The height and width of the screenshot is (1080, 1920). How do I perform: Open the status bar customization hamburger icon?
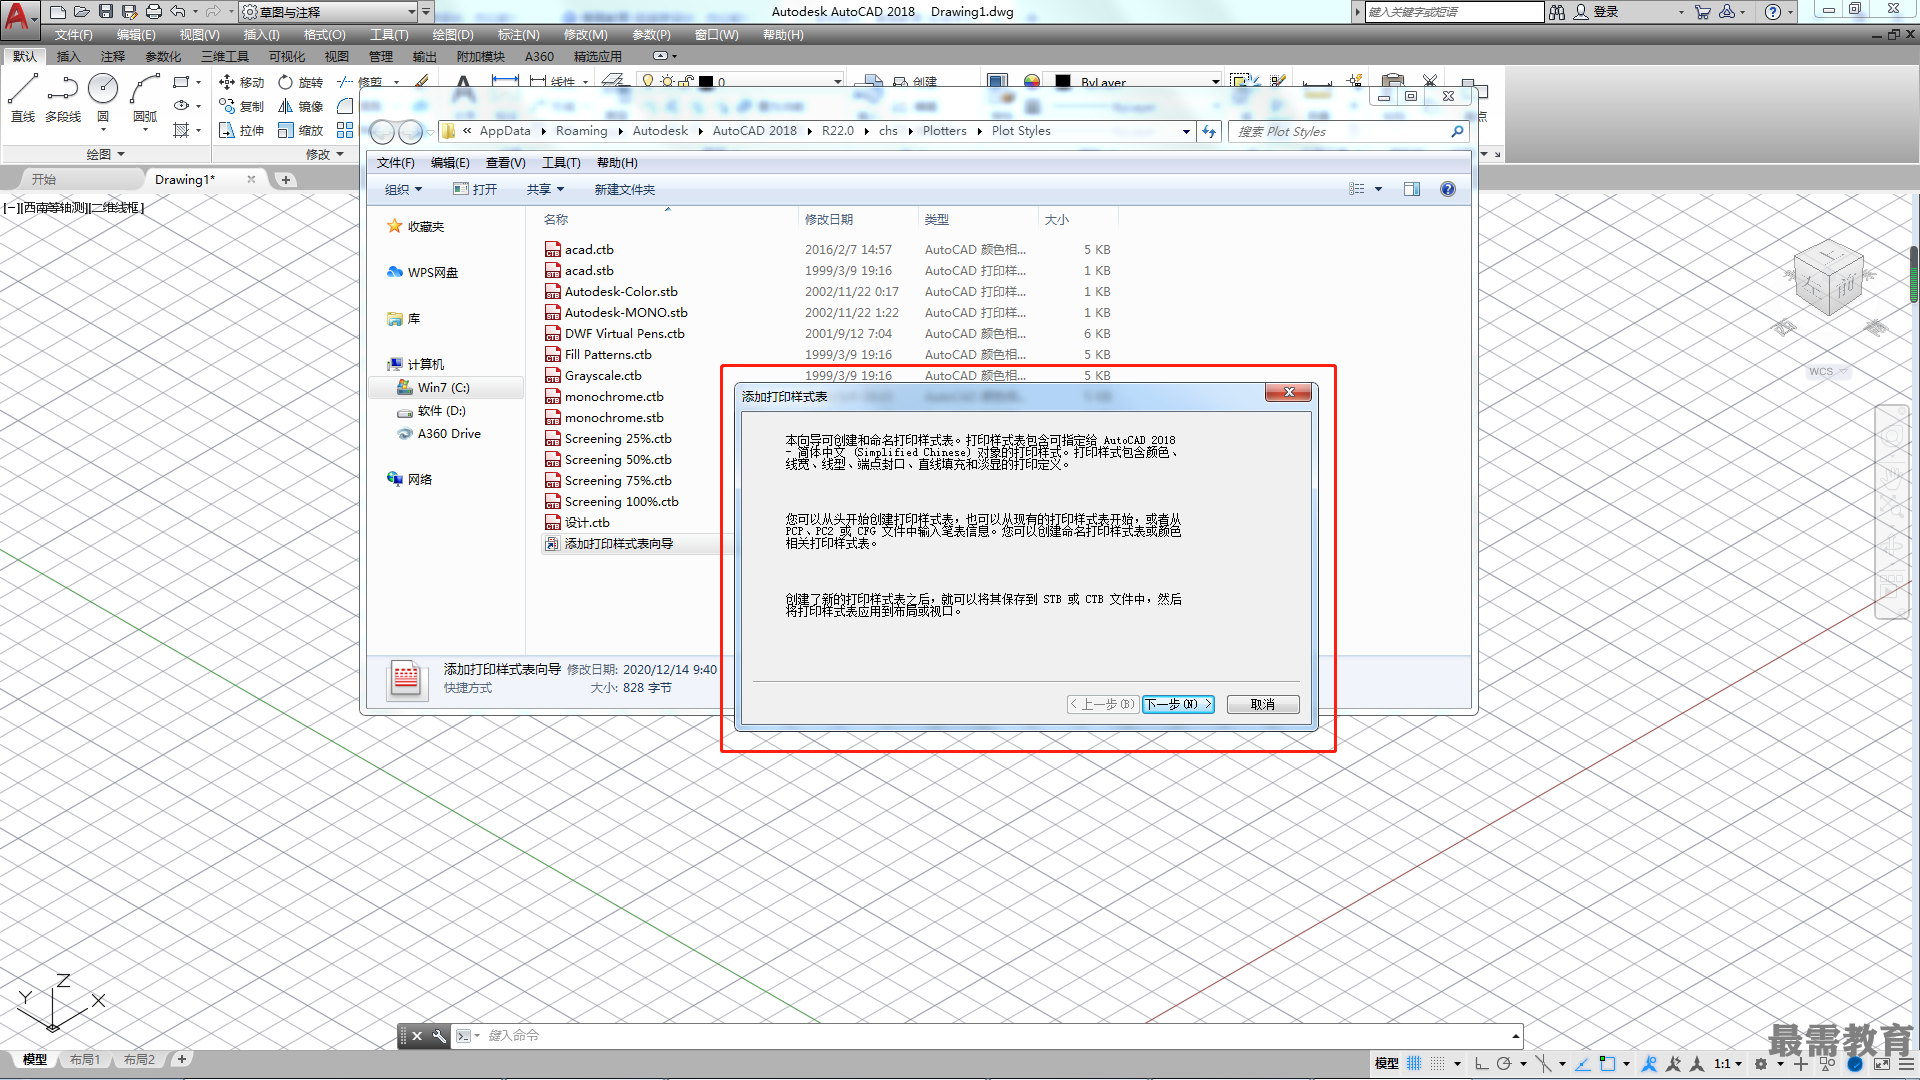1908,1064
